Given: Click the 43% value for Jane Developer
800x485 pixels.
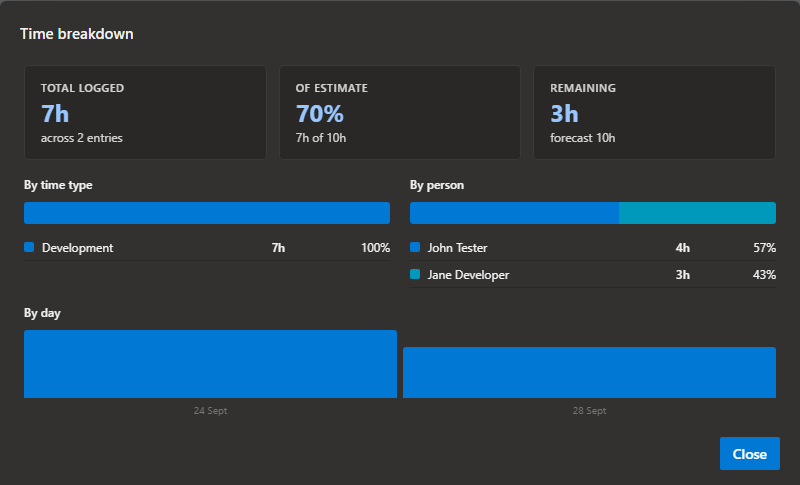Looking at the screenshot, I should tap(764, 275).
